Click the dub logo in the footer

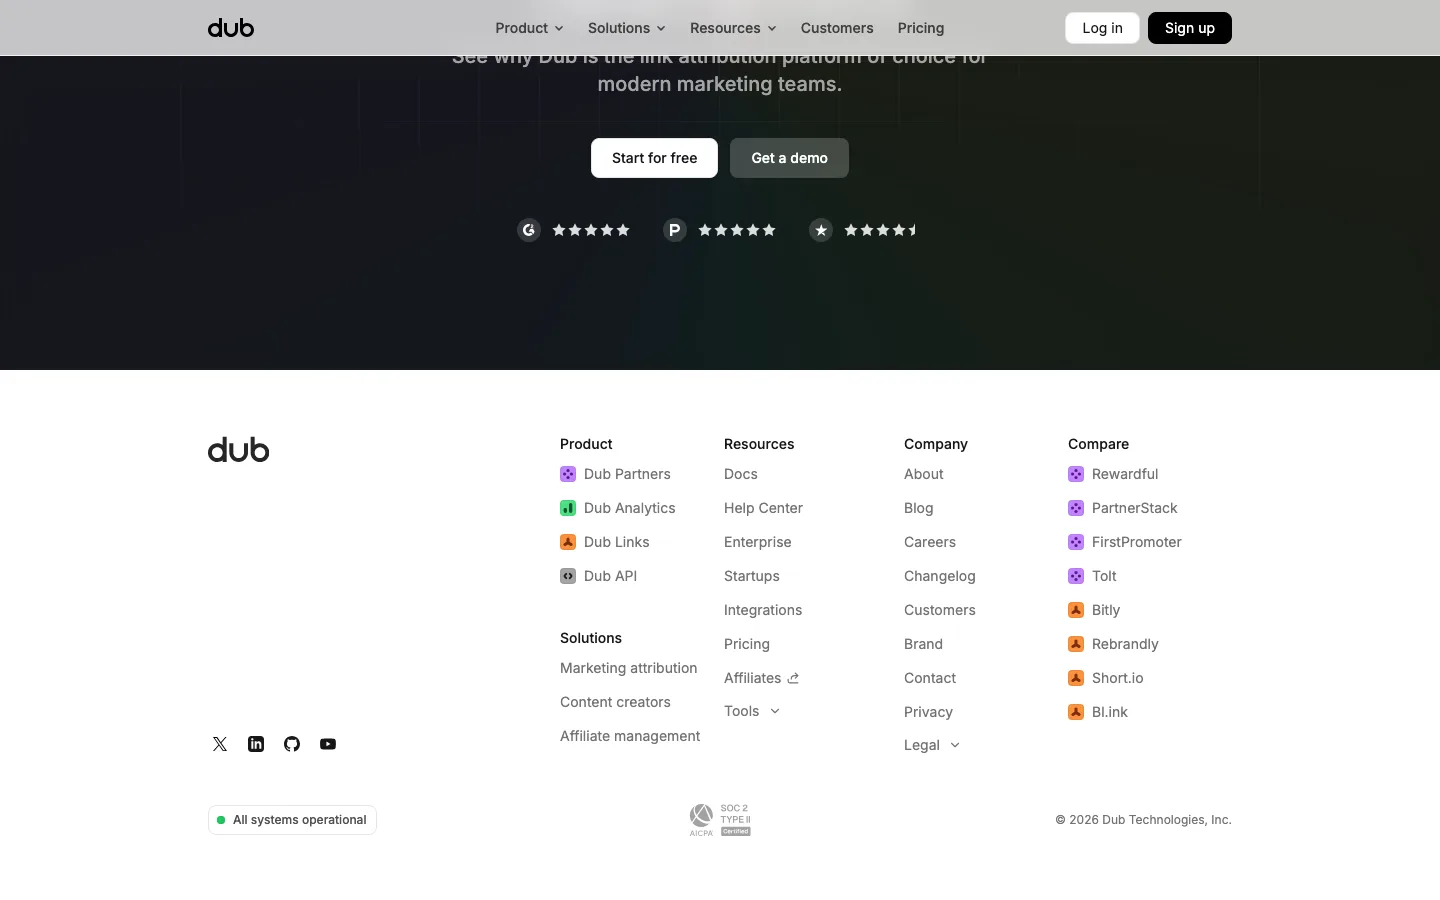[x=238, y=450]
